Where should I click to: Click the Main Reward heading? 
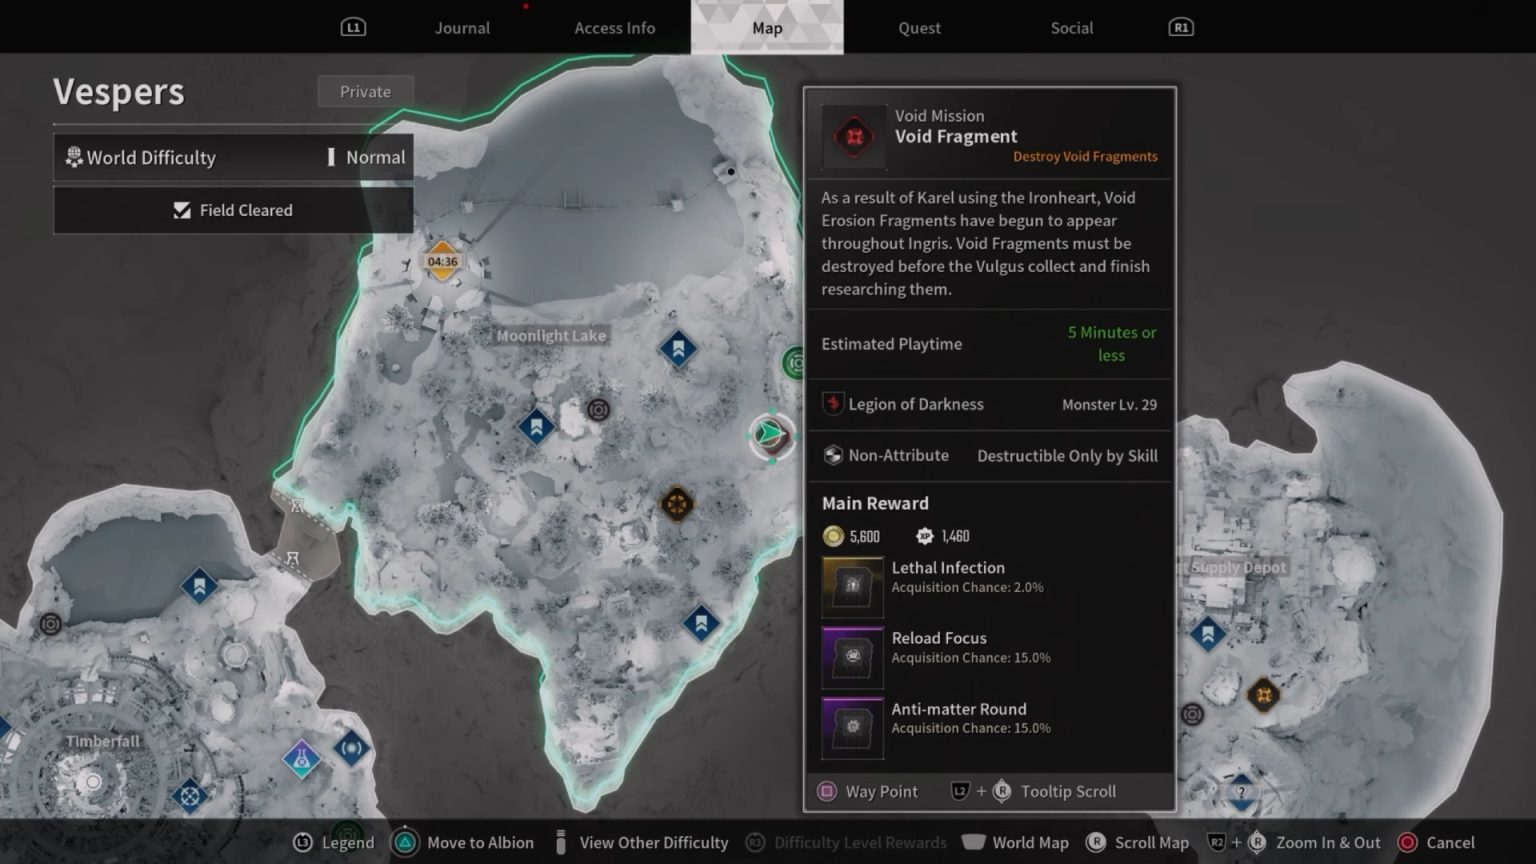[x=875, y=503]
